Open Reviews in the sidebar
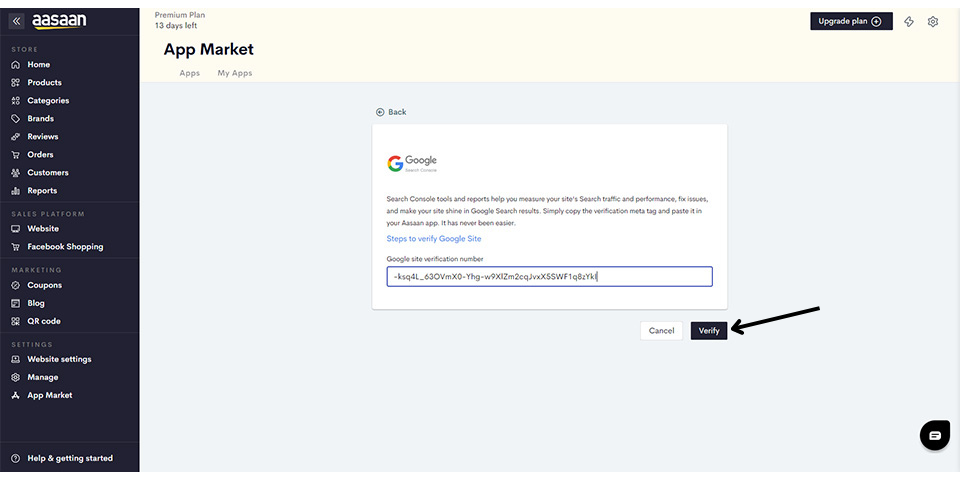This screenshot has width=960, height=480. point(43,137)
